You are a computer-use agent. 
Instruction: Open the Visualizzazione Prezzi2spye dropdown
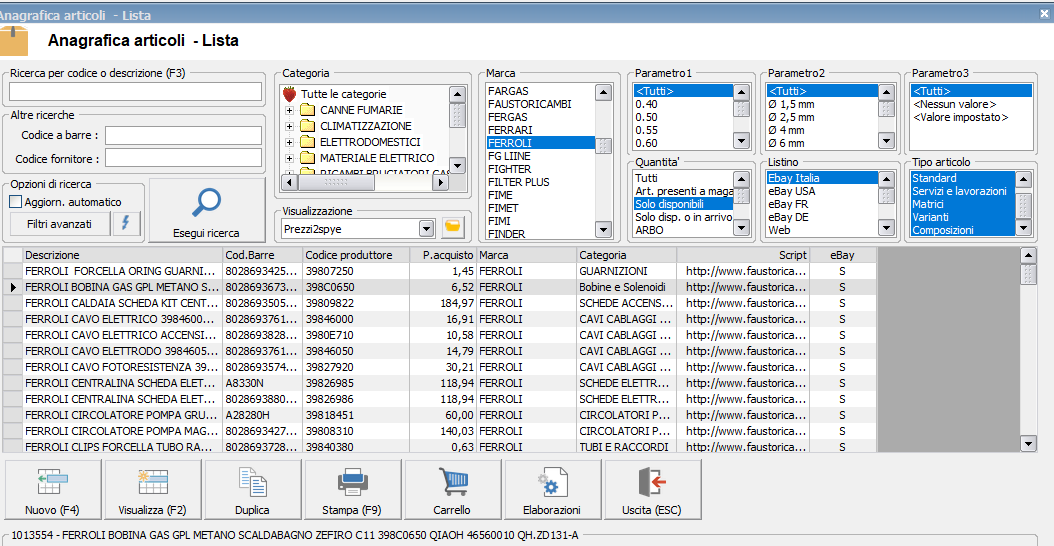pyautogui.click(x=426, y=229)
